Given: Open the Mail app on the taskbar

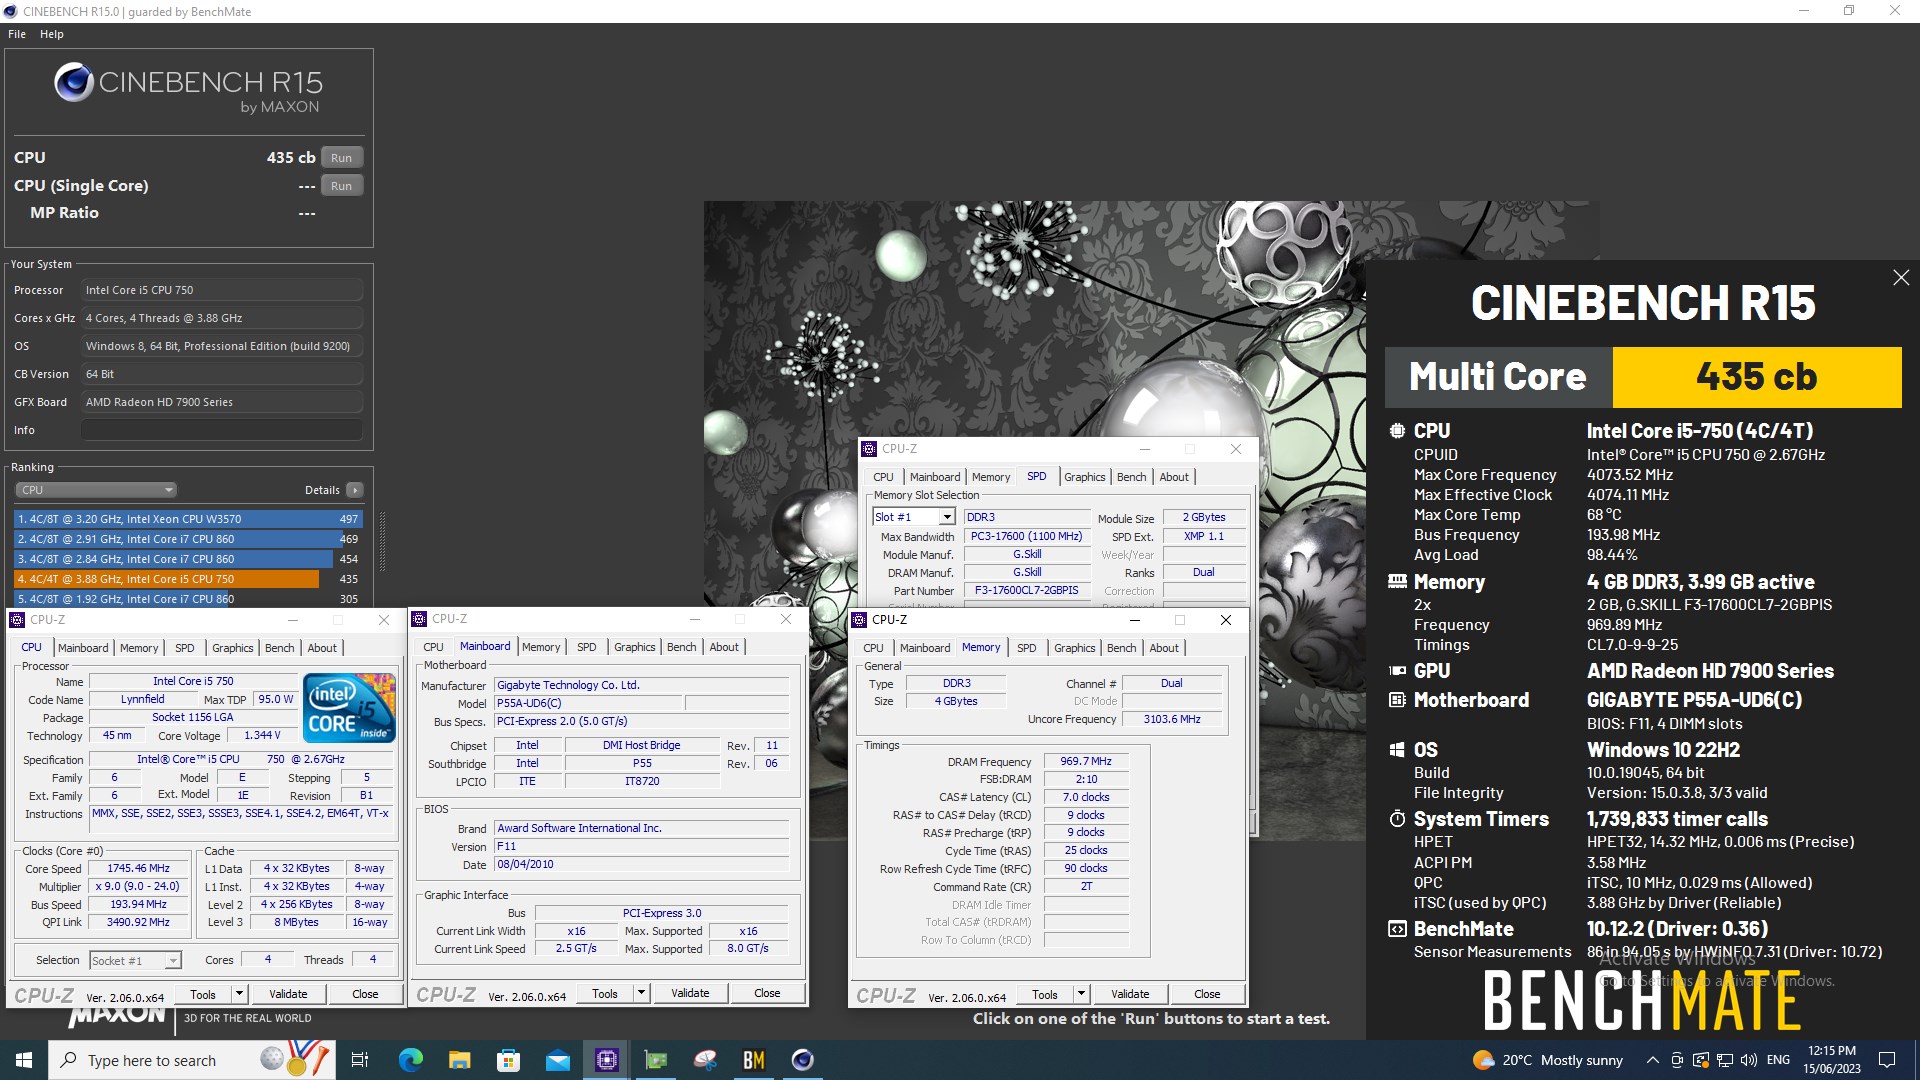Looking at the screenshot, I should point(557,1060).
